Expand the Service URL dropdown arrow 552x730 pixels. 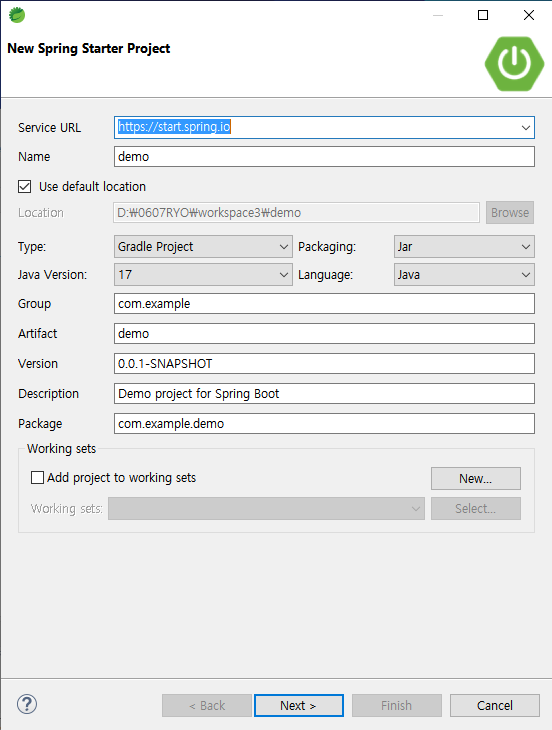point(526,128)
